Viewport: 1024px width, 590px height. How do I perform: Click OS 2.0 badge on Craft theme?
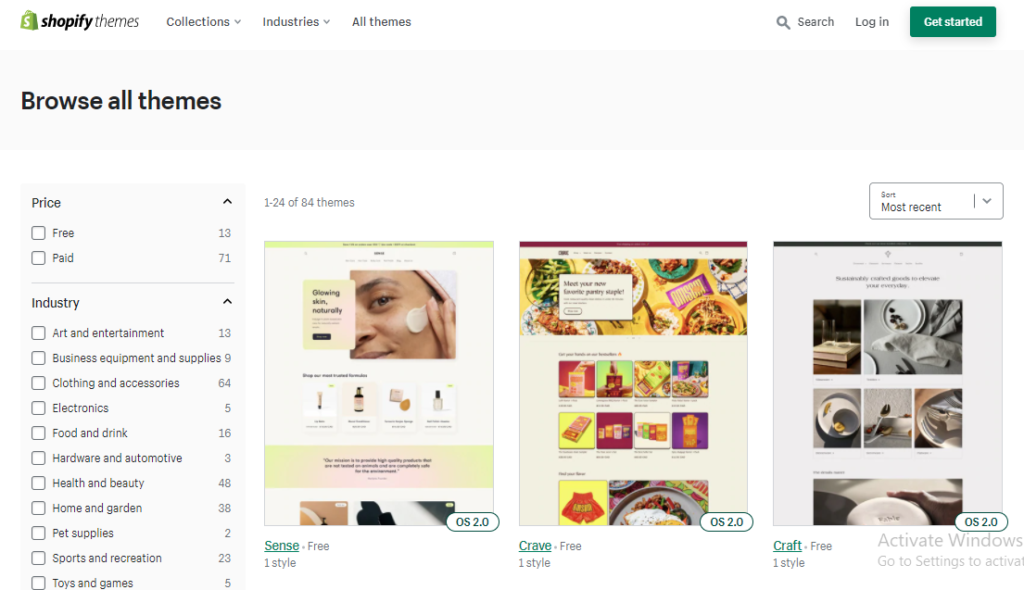click(x=981, y=522)
